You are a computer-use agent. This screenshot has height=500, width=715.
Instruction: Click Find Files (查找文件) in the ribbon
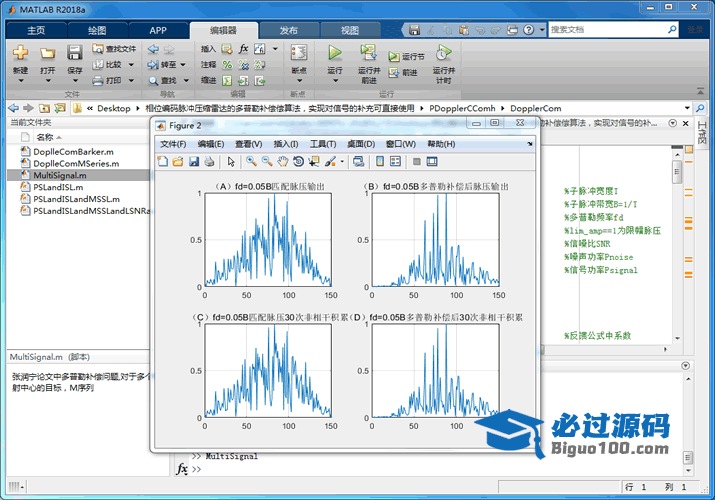tap(114, 49)
